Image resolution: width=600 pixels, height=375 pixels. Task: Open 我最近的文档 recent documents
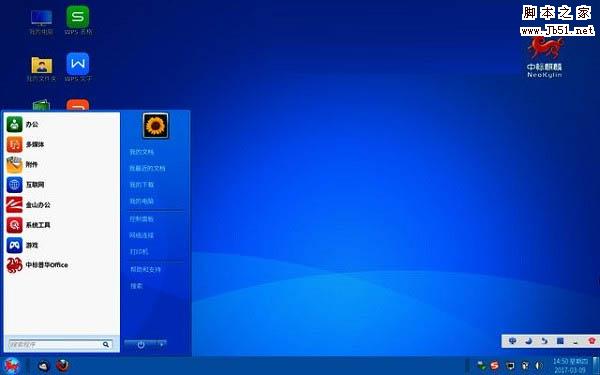pos(147,168)
